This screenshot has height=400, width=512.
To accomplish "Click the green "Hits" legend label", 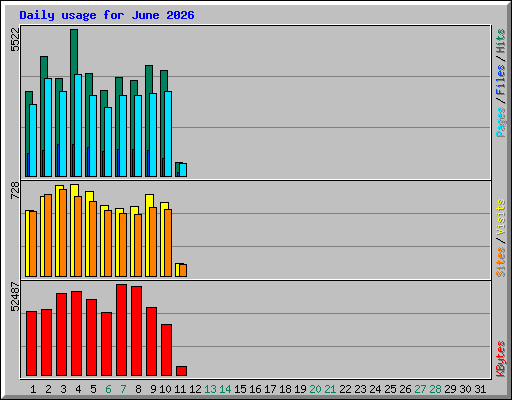I will click(500, 41).
